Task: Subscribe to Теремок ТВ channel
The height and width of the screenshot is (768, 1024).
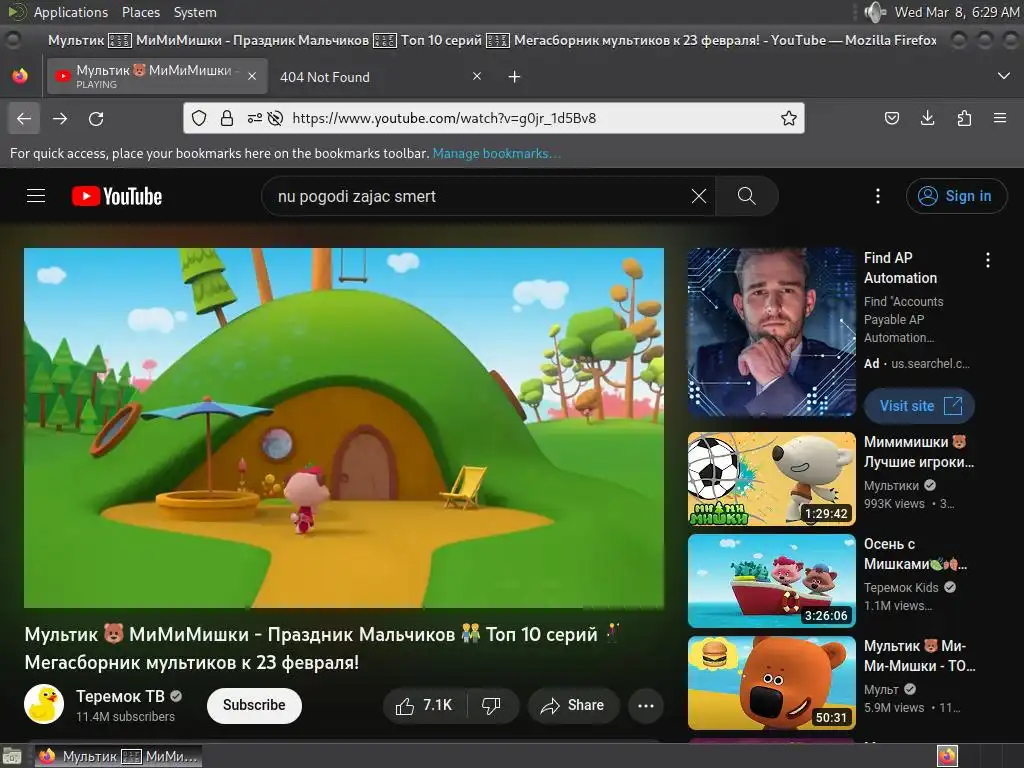Action: coord(254,705)
